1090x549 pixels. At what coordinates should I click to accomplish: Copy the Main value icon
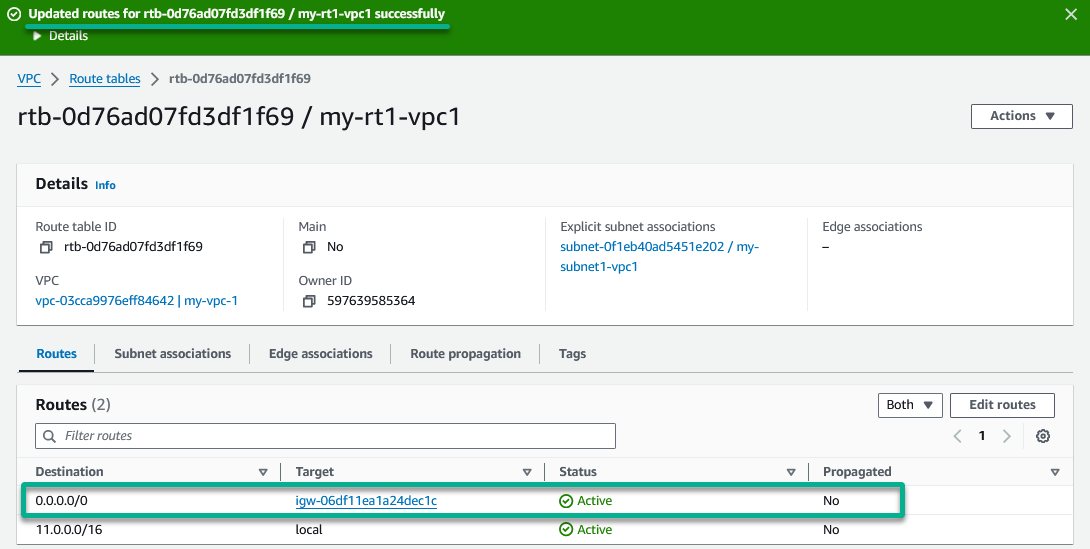pyautogui.click(x=309, y=247)
